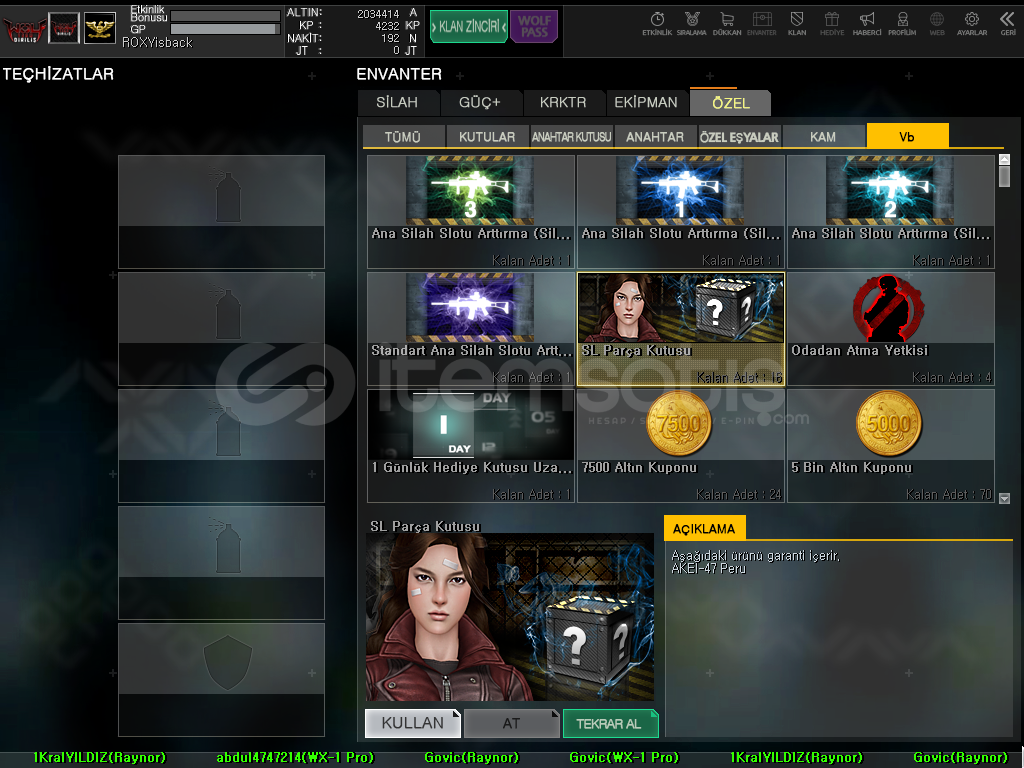Select 1 Günlük Hediye Kutusu item
1024x768 pixels.
pos(471,445)
